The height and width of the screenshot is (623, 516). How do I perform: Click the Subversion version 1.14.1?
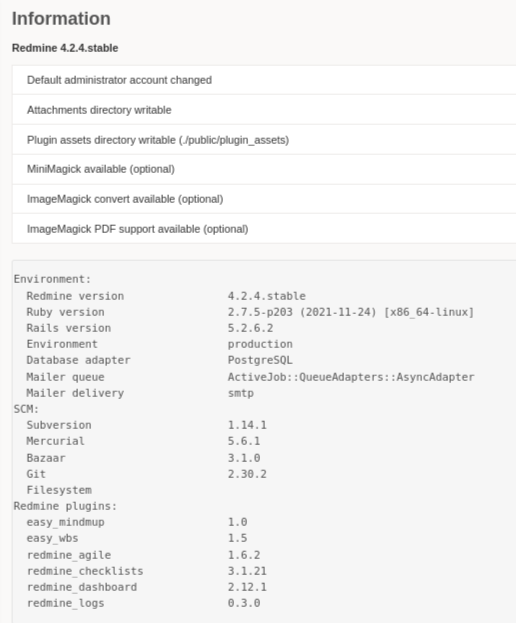point(247,425)
